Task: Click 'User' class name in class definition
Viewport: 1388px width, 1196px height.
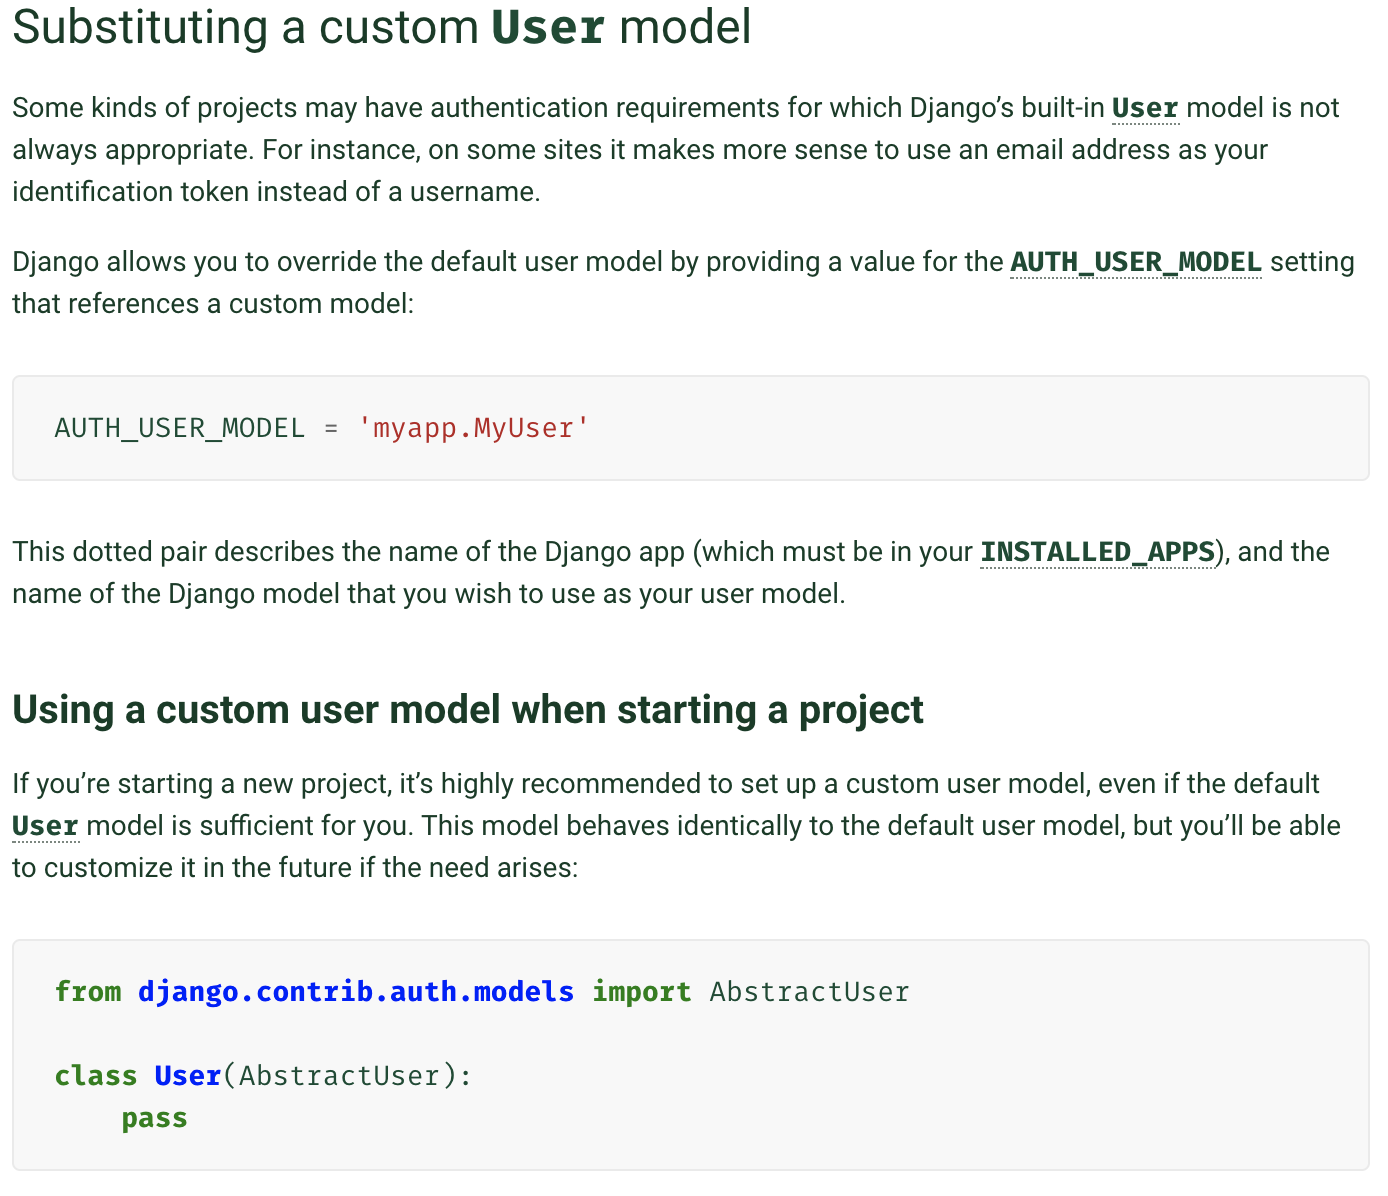Action: tap(188, 1076)
